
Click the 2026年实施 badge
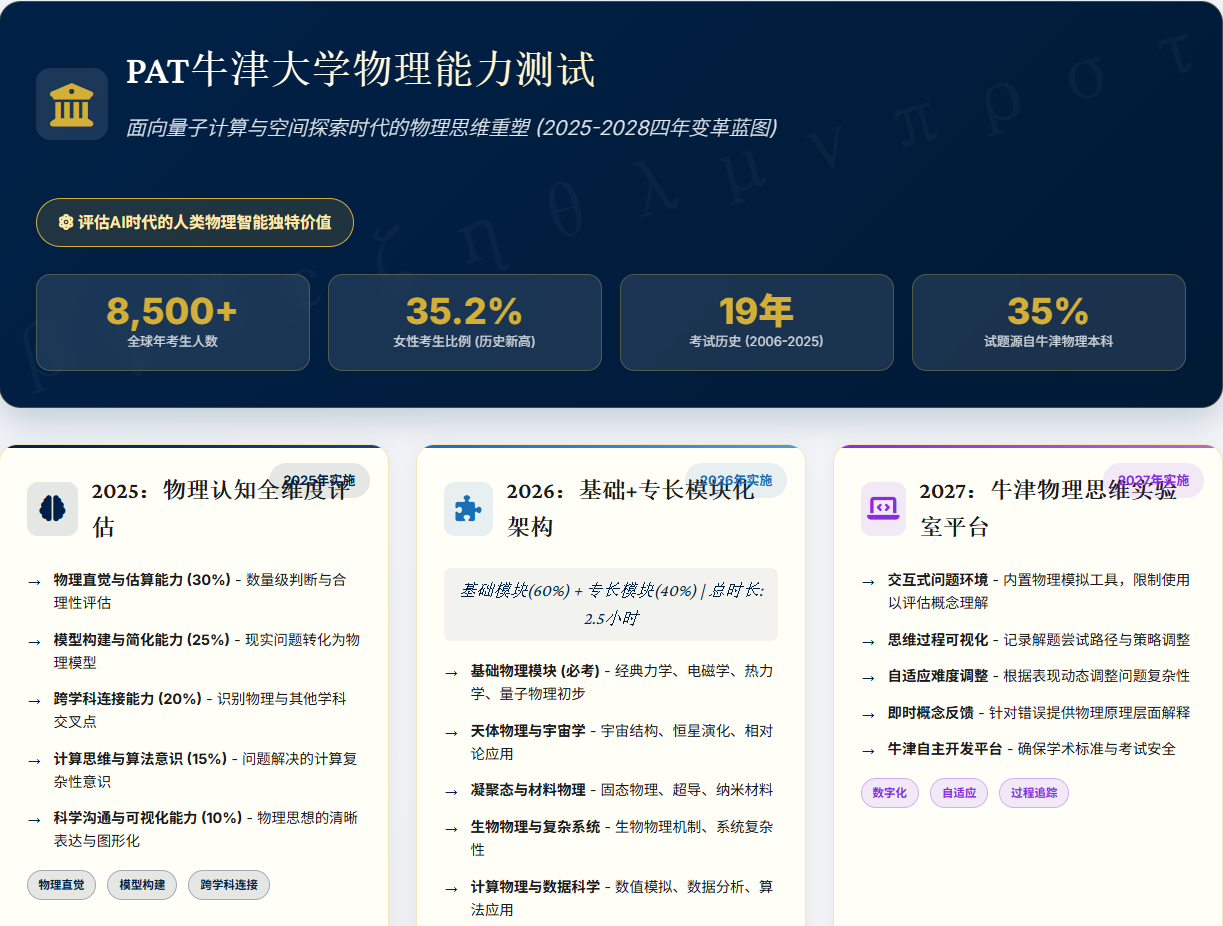[x=736, y=481]
